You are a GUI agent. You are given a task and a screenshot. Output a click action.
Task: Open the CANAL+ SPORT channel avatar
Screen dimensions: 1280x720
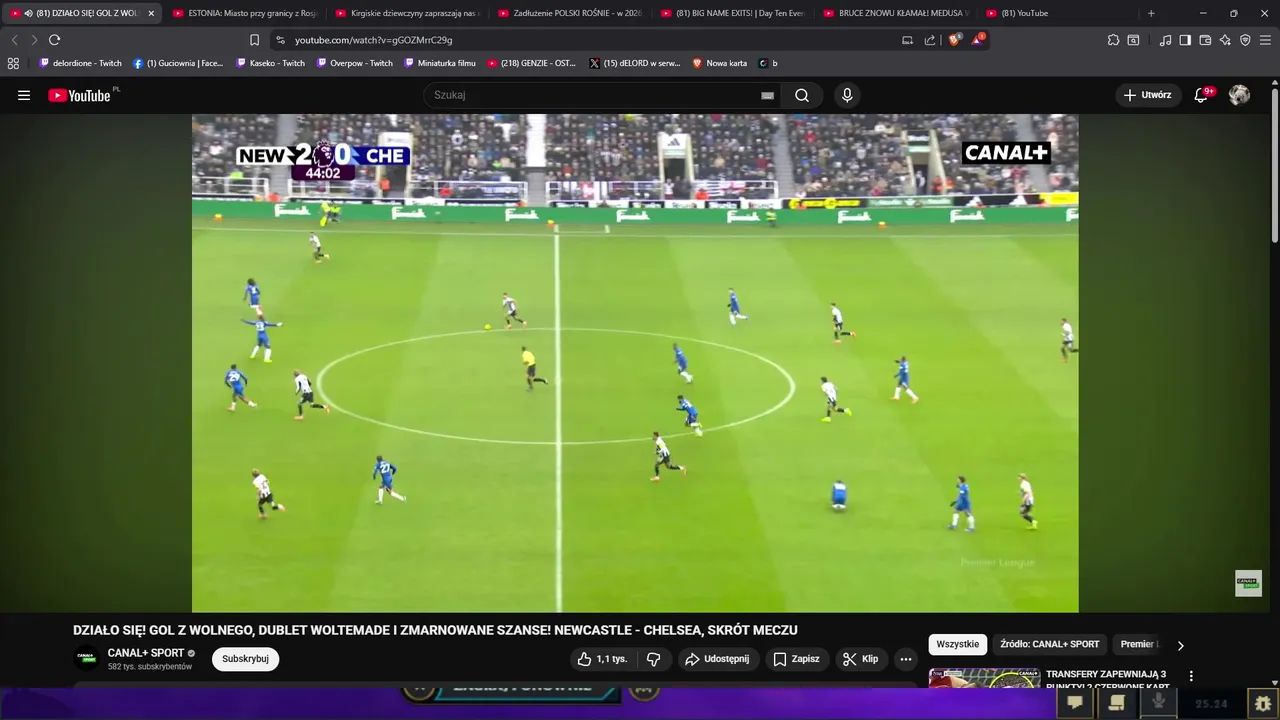[87, 659]
